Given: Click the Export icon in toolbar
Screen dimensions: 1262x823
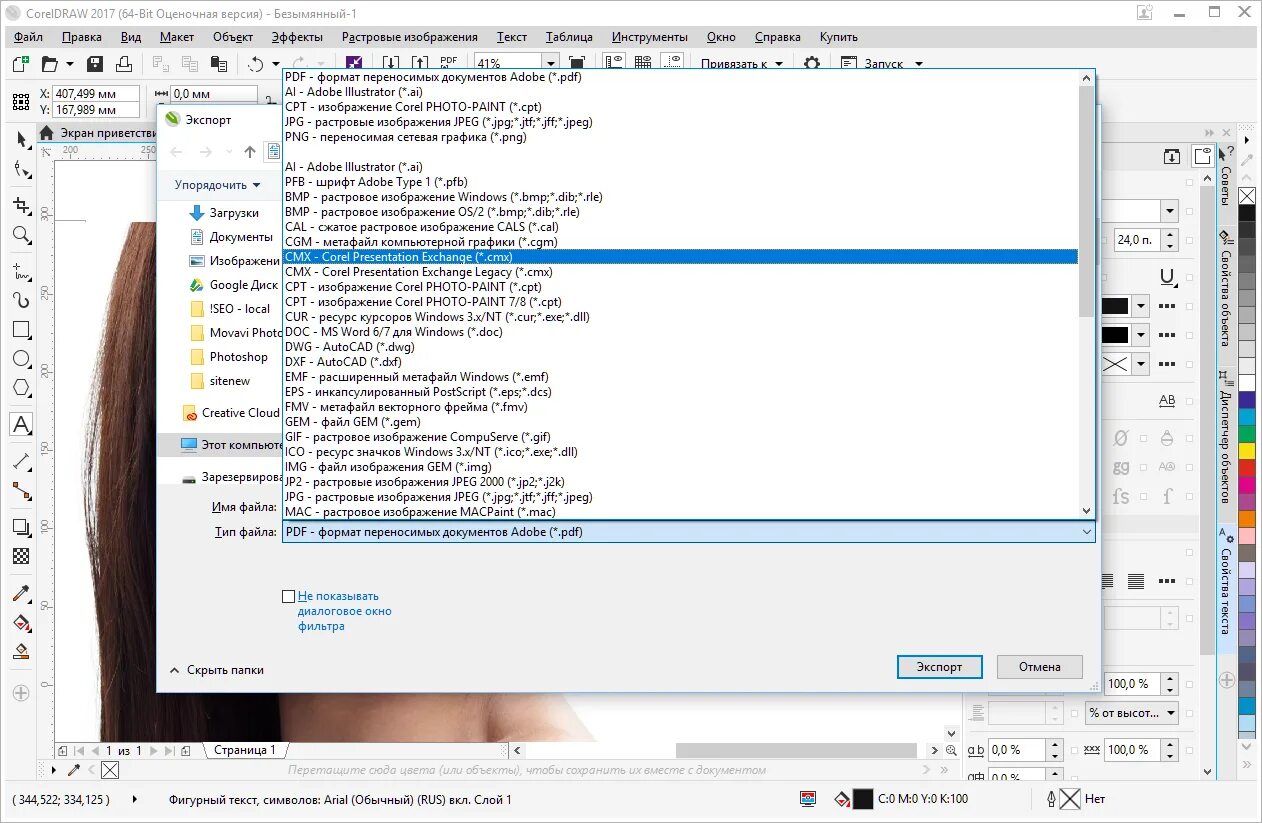Looking at the screenshot, I should point(419,64).
